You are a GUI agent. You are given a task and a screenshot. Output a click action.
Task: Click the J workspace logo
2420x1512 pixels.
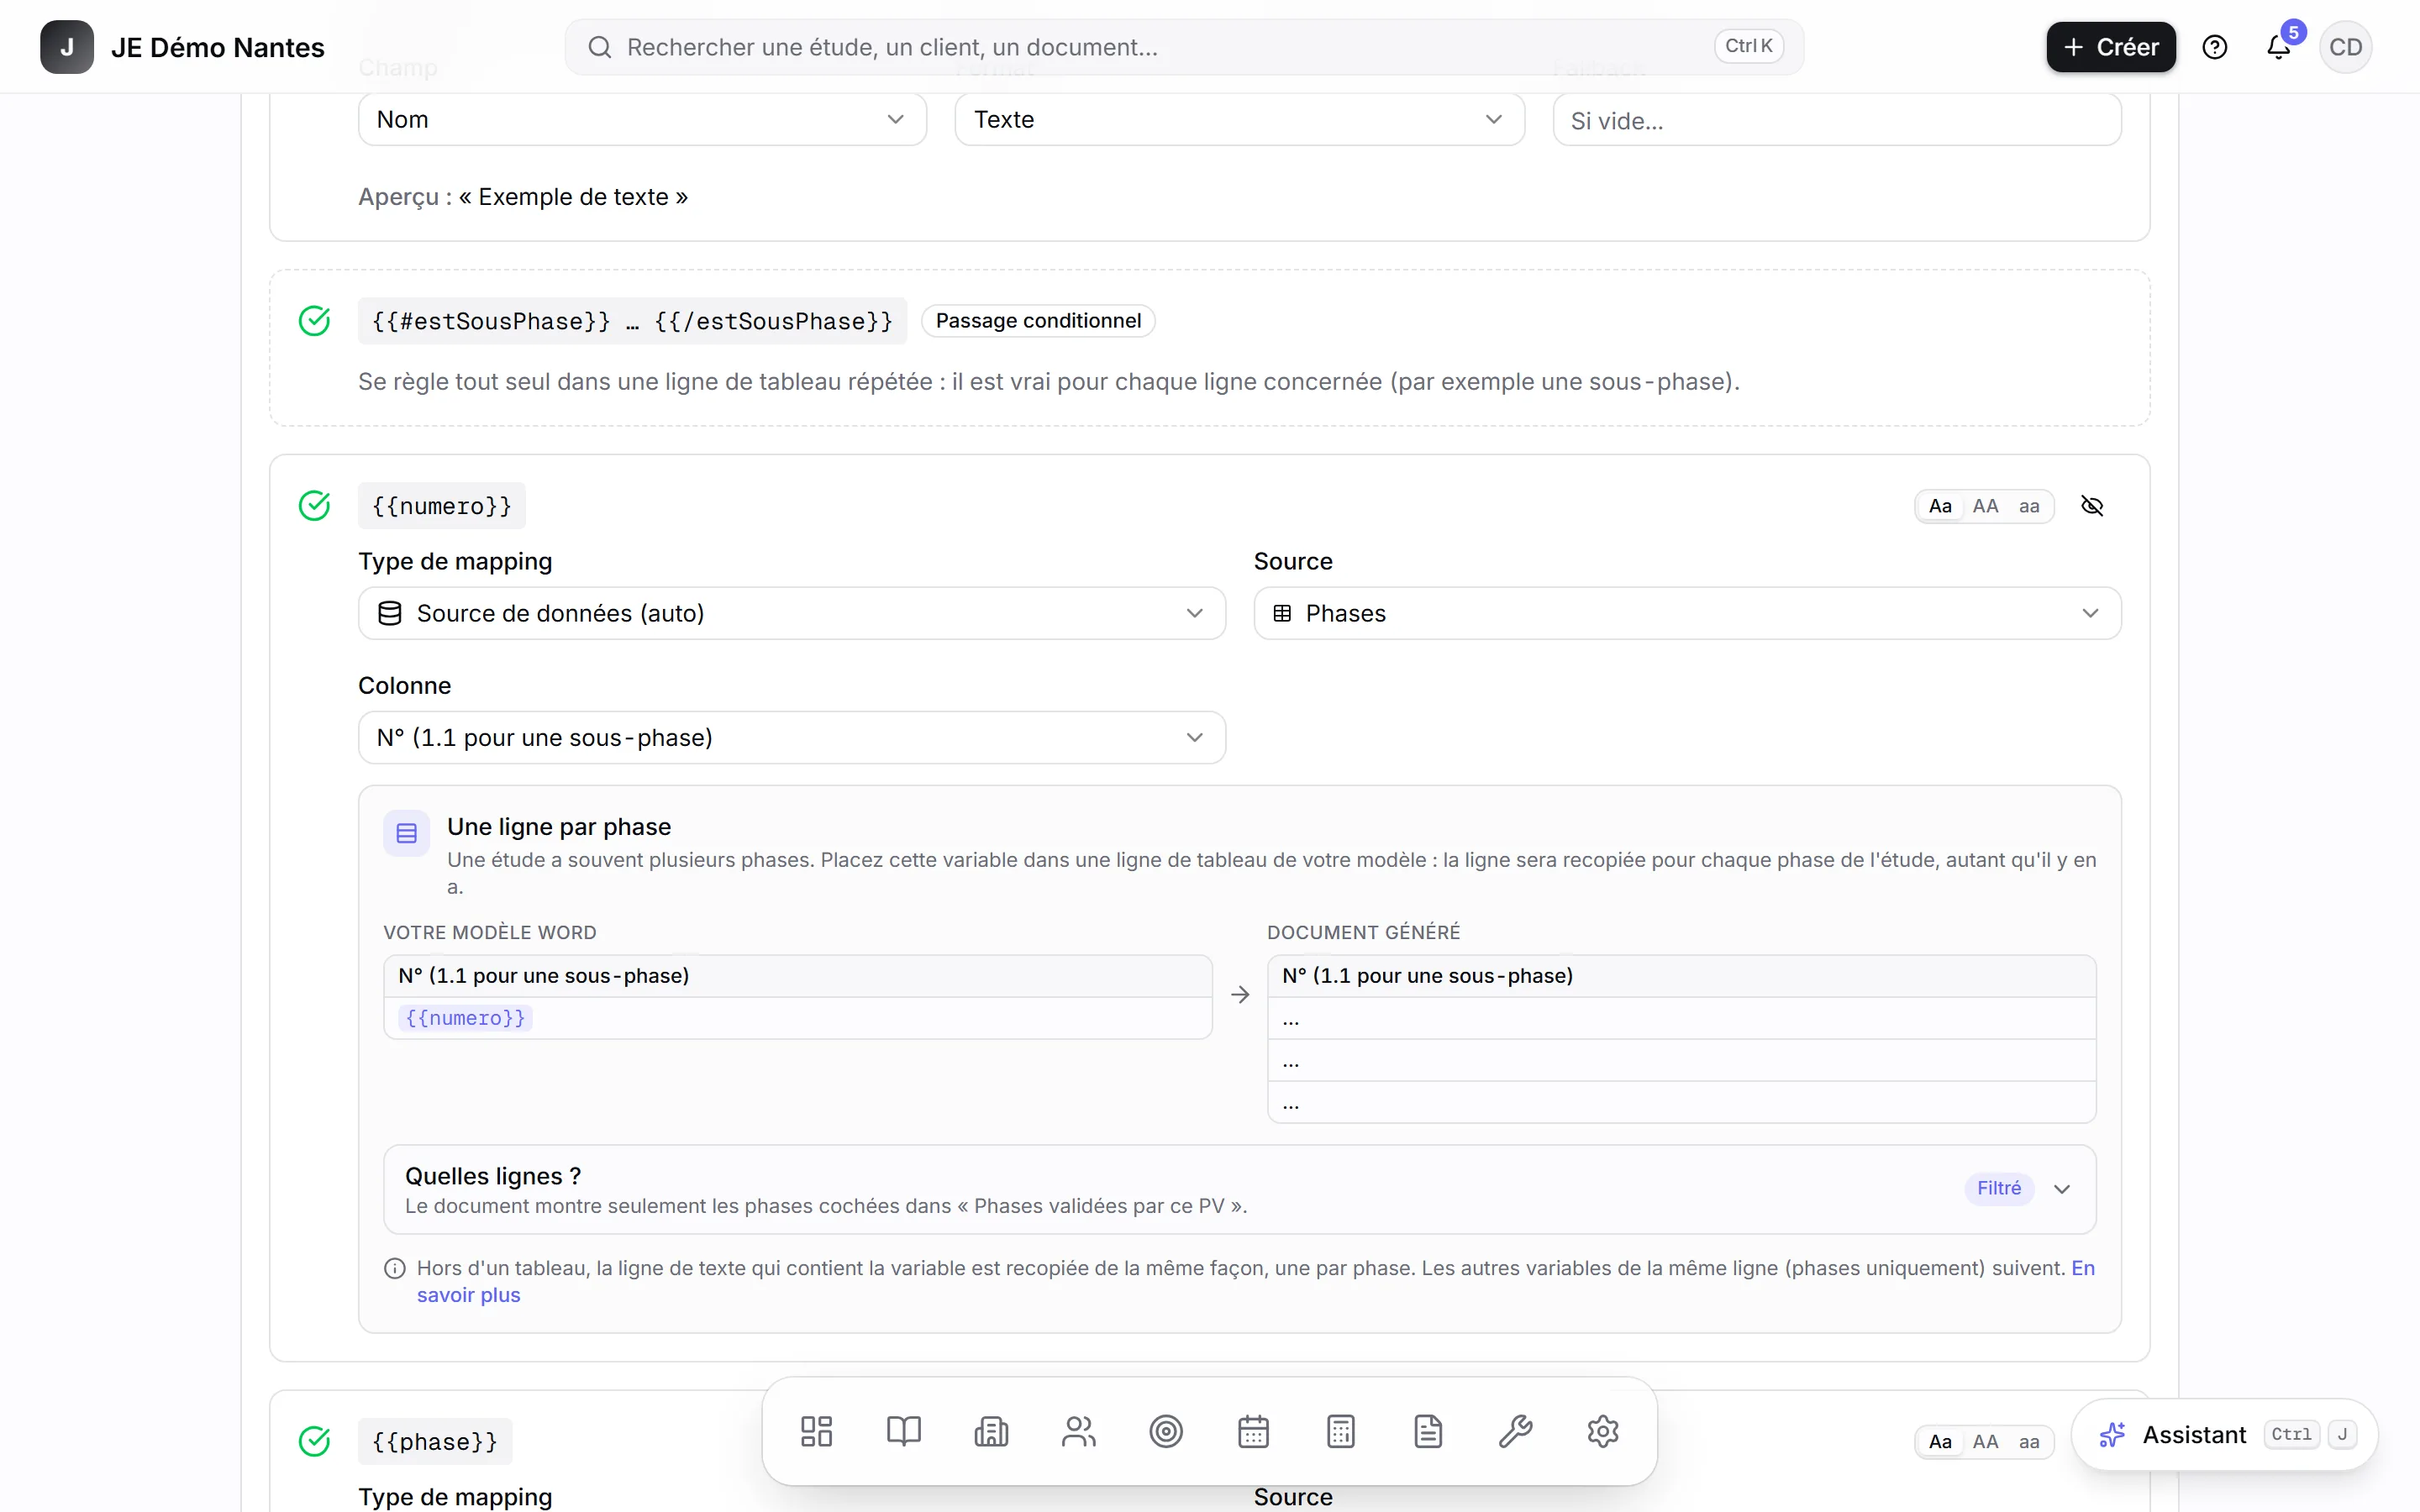click(67, 47)
